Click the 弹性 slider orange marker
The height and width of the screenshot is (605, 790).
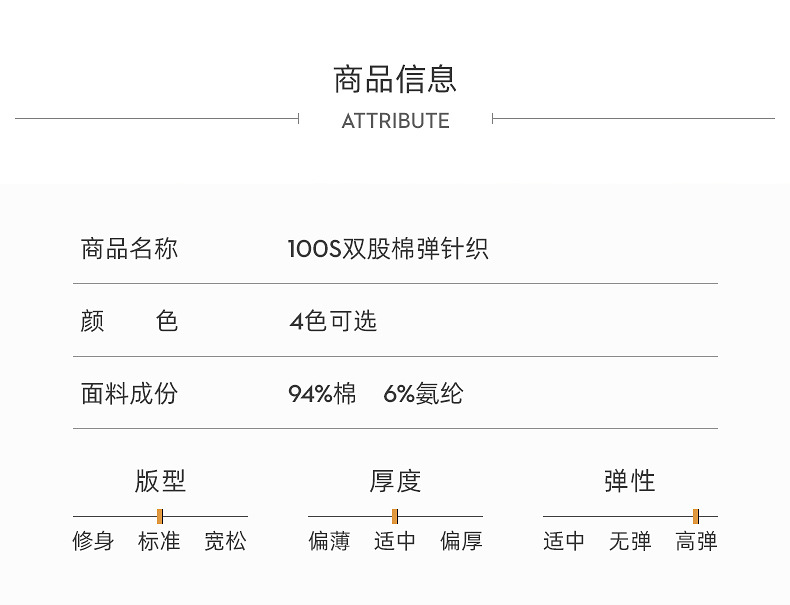click(696, 516)
